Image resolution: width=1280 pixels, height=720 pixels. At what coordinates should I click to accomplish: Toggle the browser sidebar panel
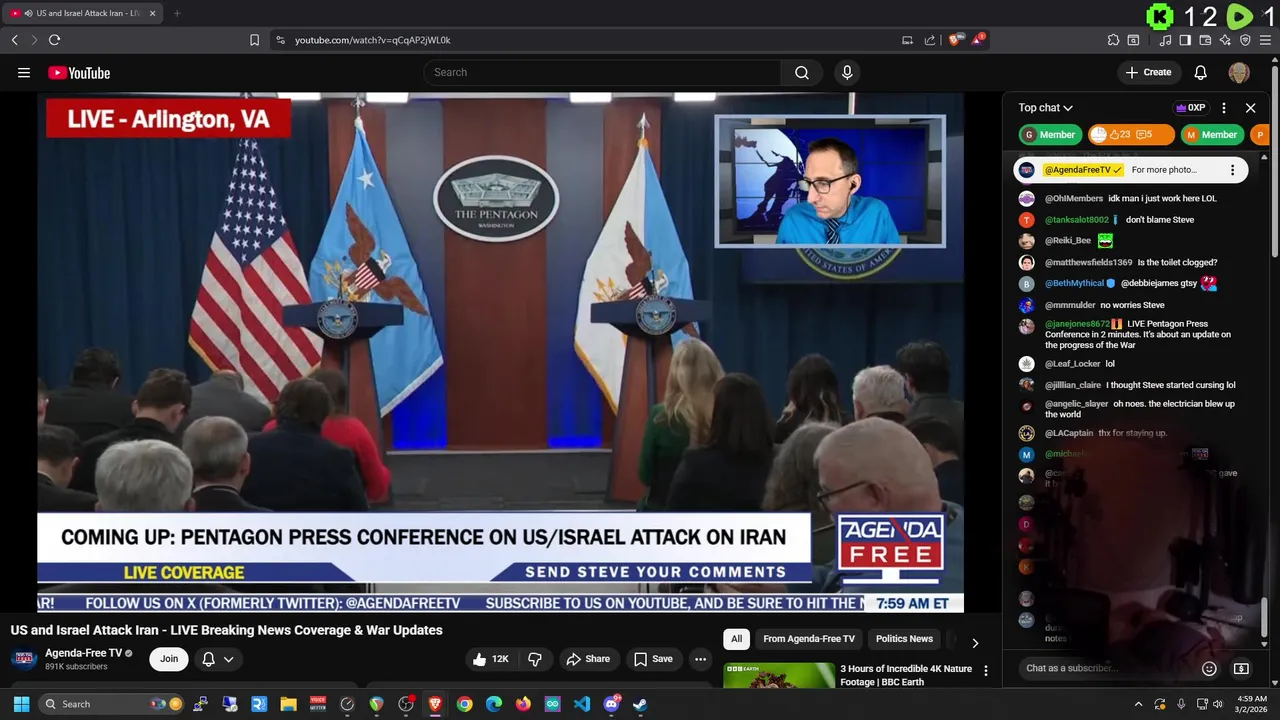coord(1185,40)
